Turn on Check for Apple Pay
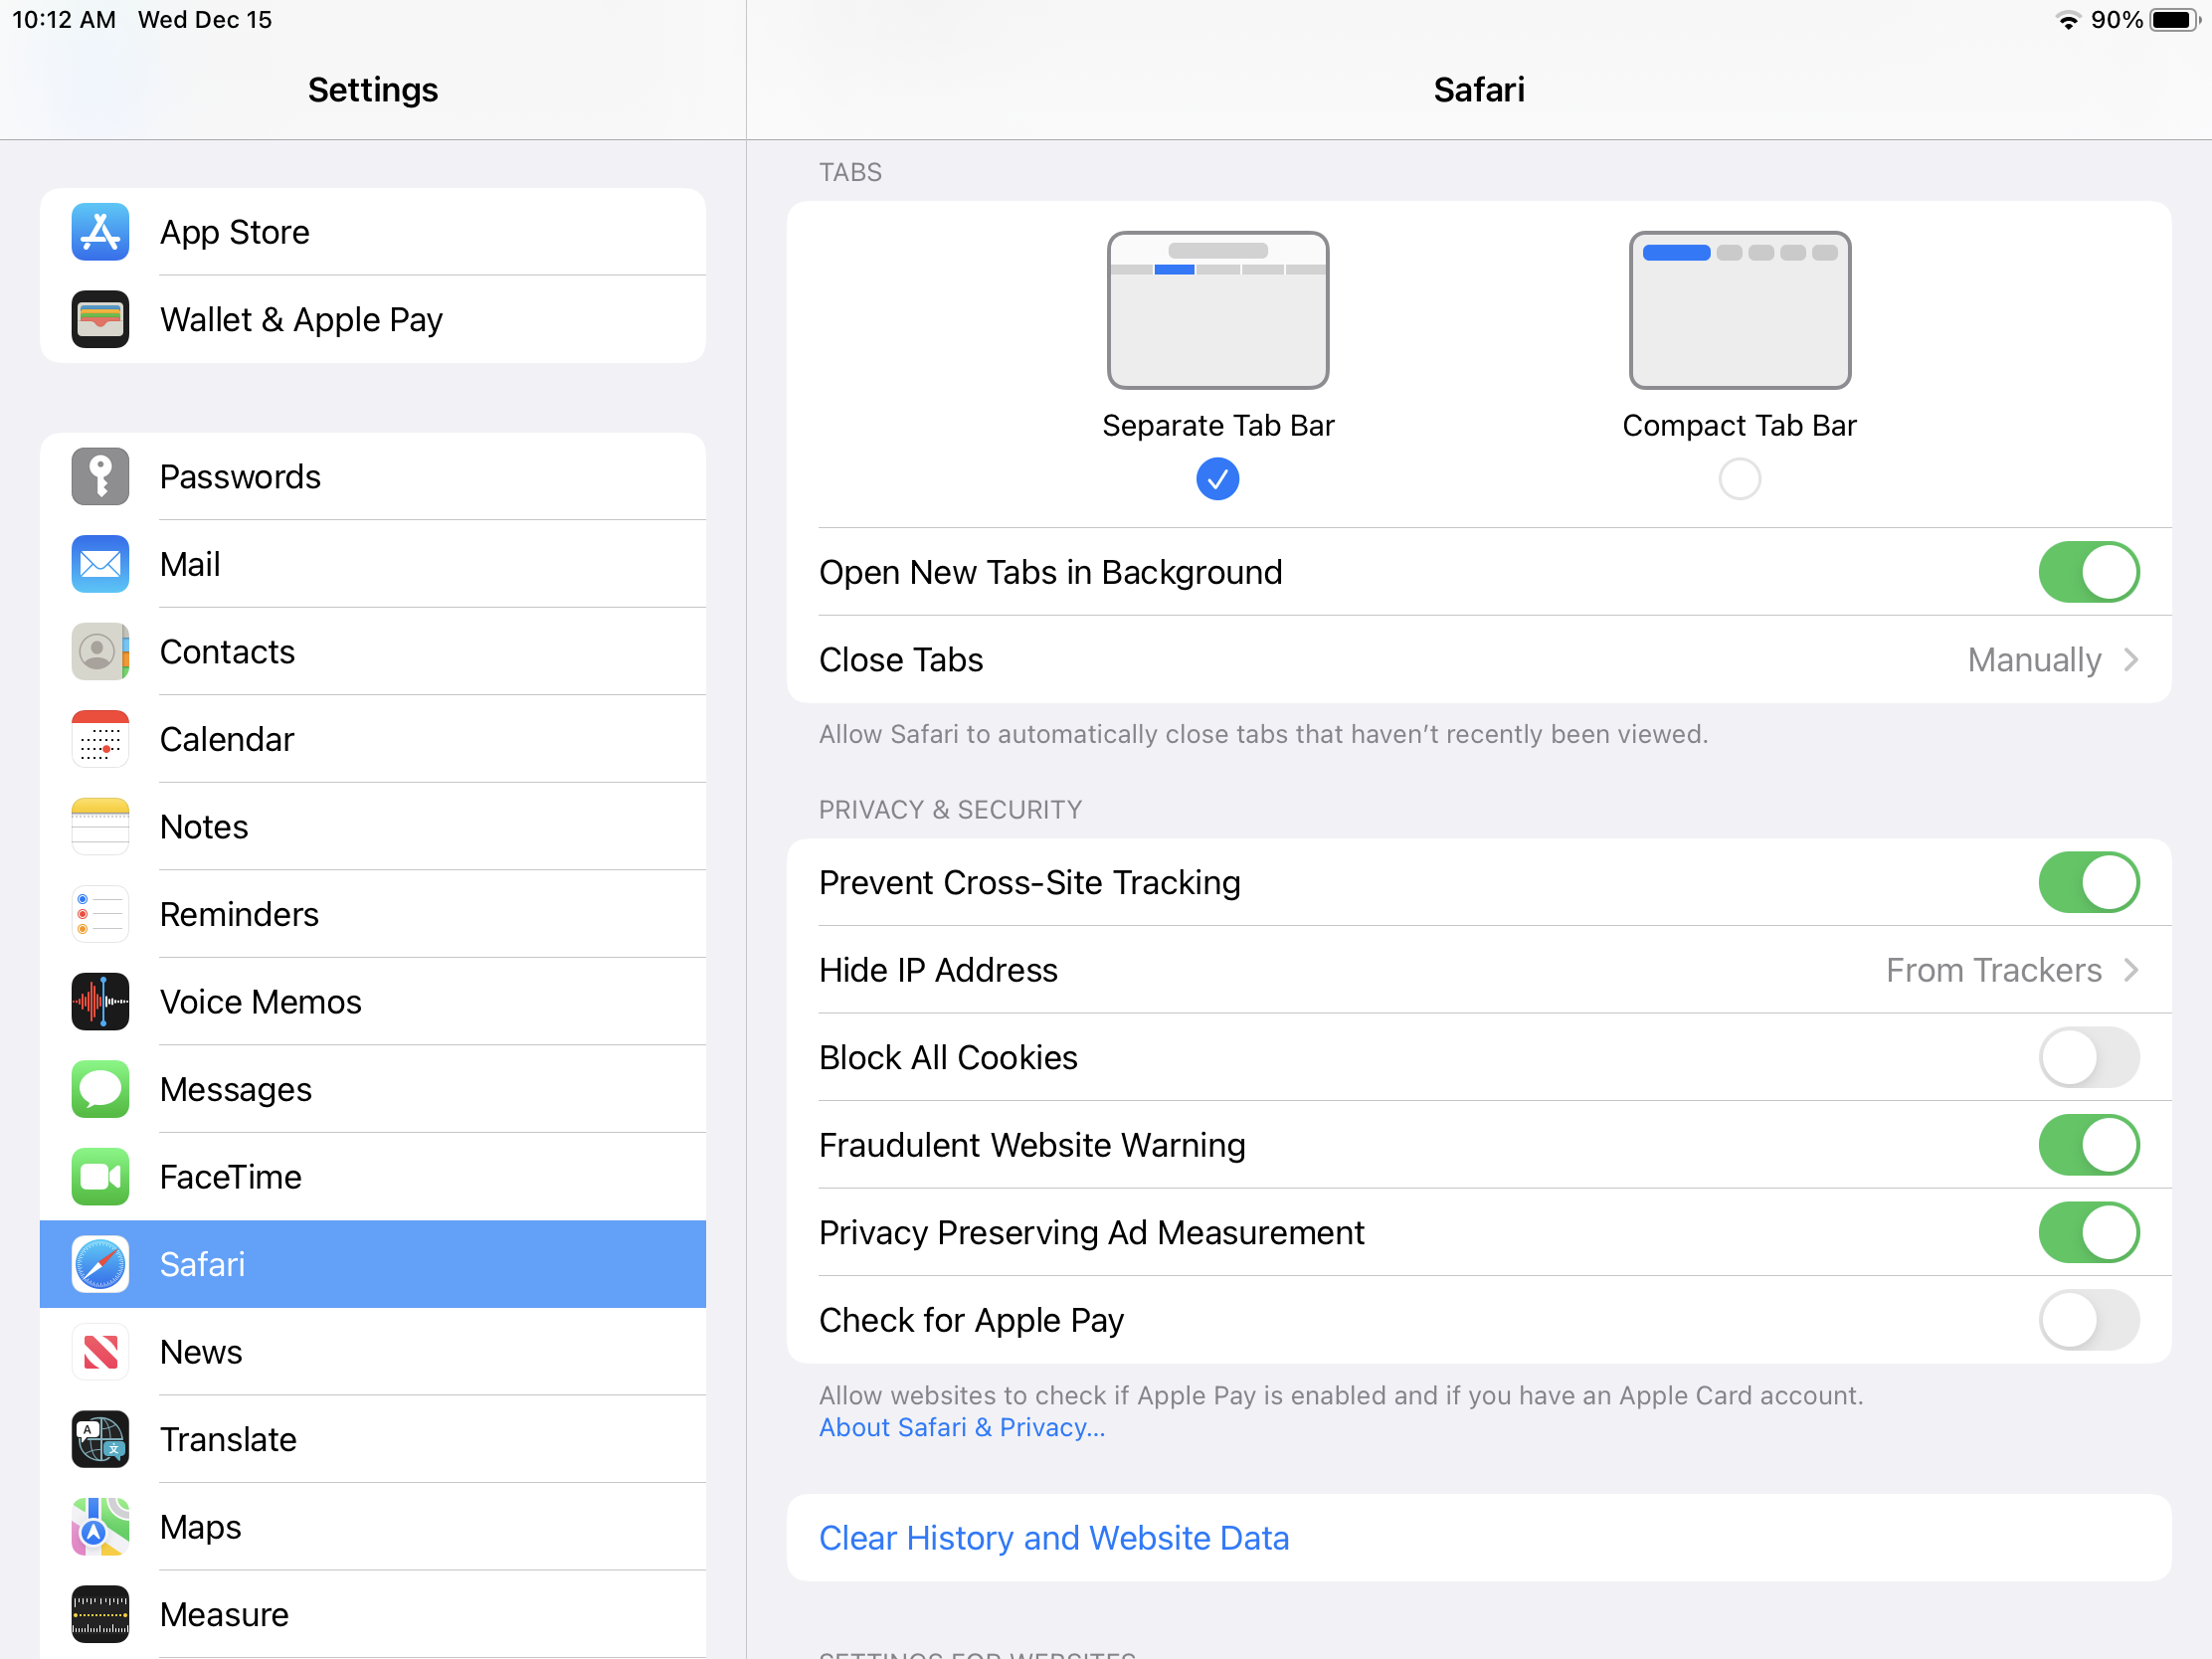 tap(2088, 1320)
